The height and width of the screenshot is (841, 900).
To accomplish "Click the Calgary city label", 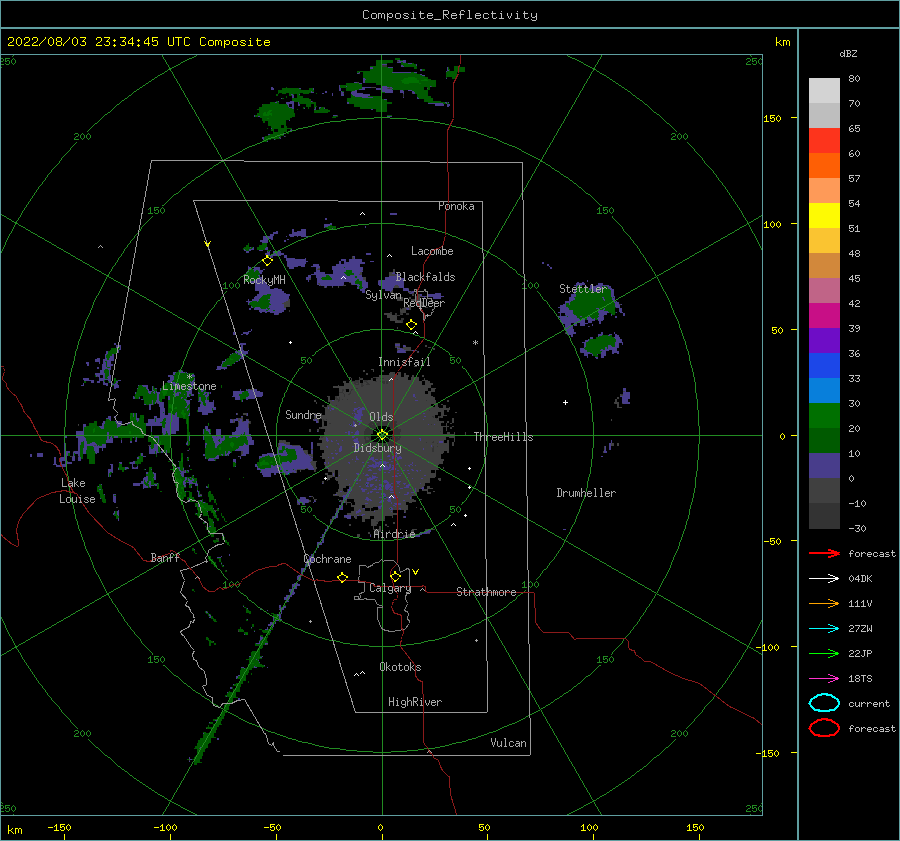I will [390, 588].
